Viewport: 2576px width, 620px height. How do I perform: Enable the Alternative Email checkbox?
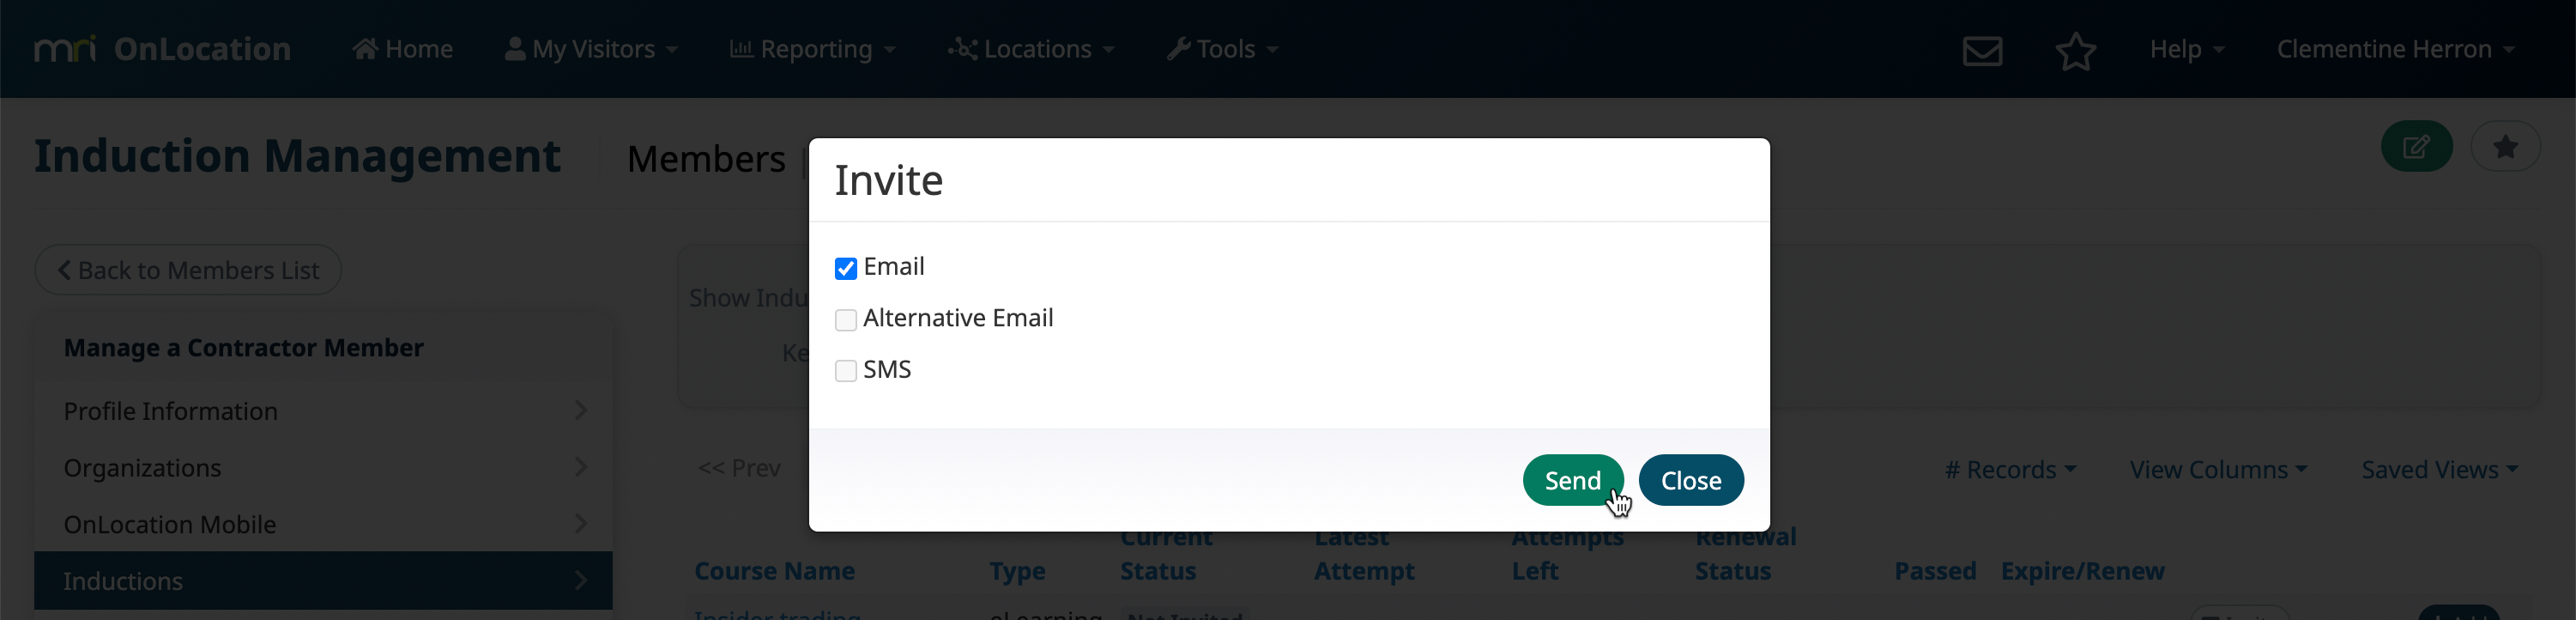click(846, 320)
